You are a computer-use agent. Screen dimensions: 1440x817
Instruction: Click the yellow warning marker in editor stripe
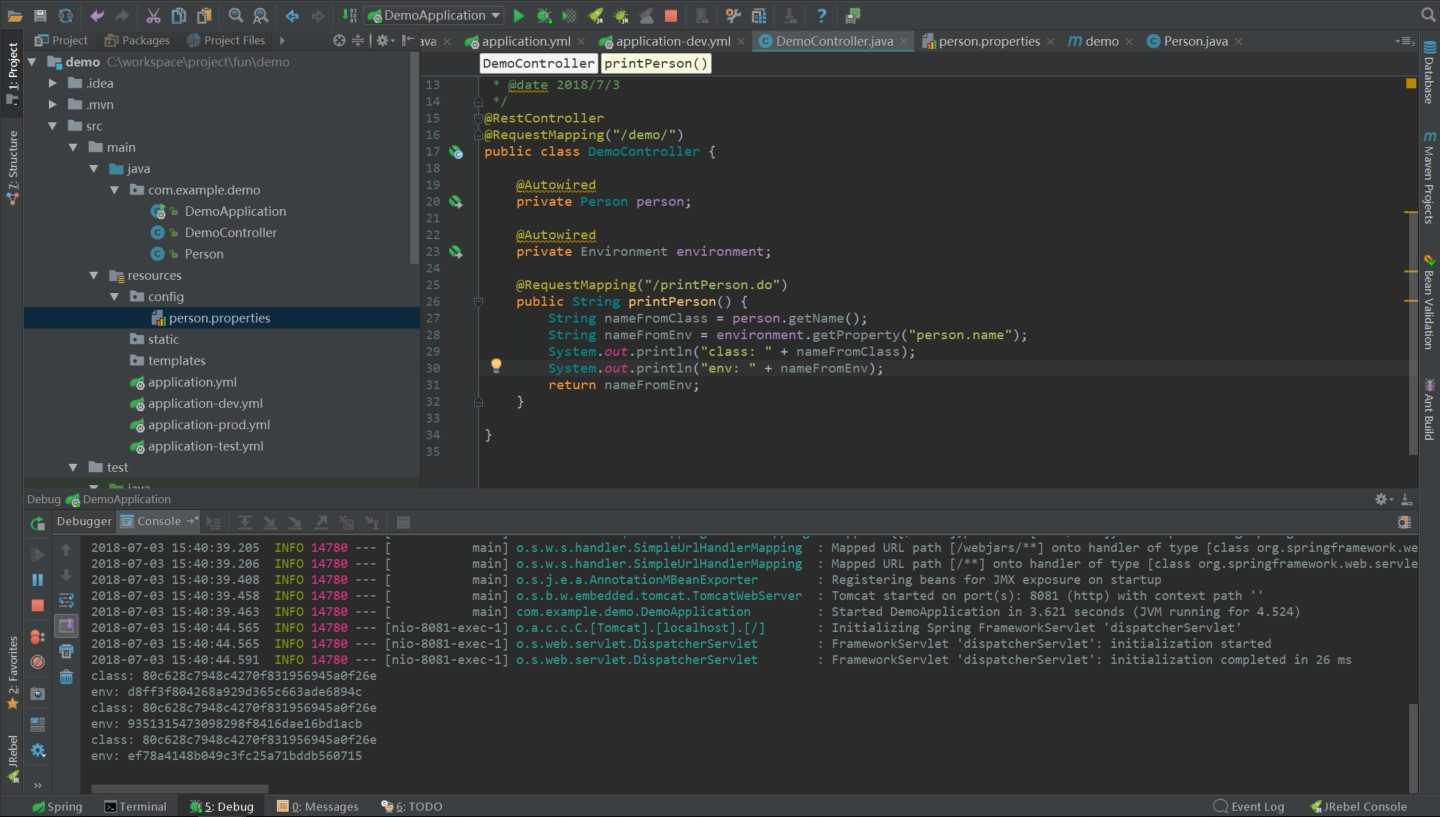1411,84
